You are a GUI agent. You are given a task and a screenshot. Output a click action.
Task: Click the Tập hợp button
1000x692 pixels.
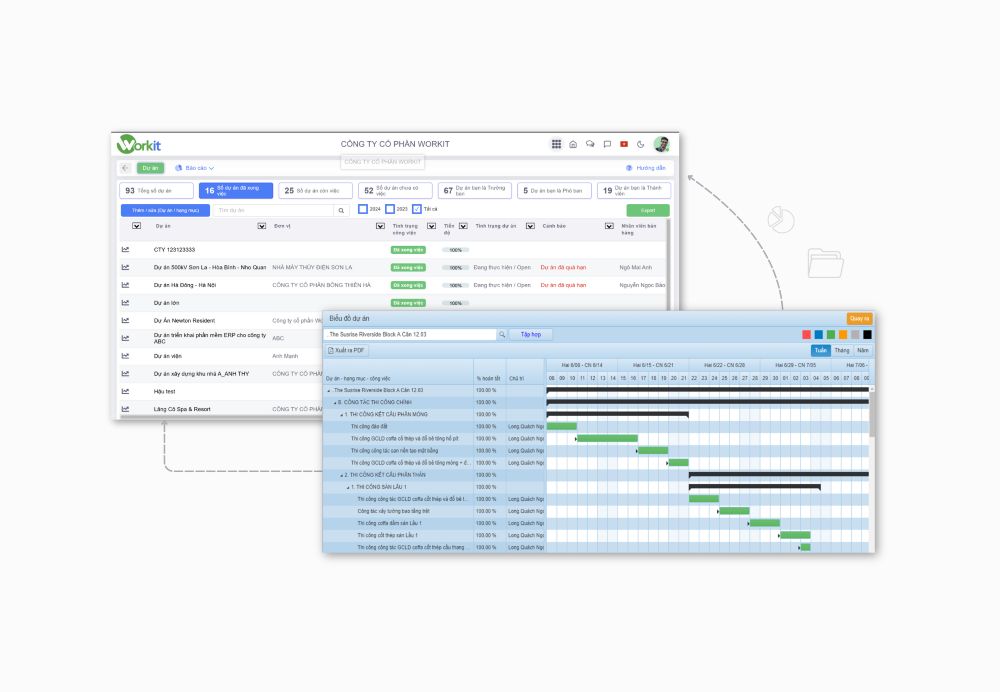point(531,334)
